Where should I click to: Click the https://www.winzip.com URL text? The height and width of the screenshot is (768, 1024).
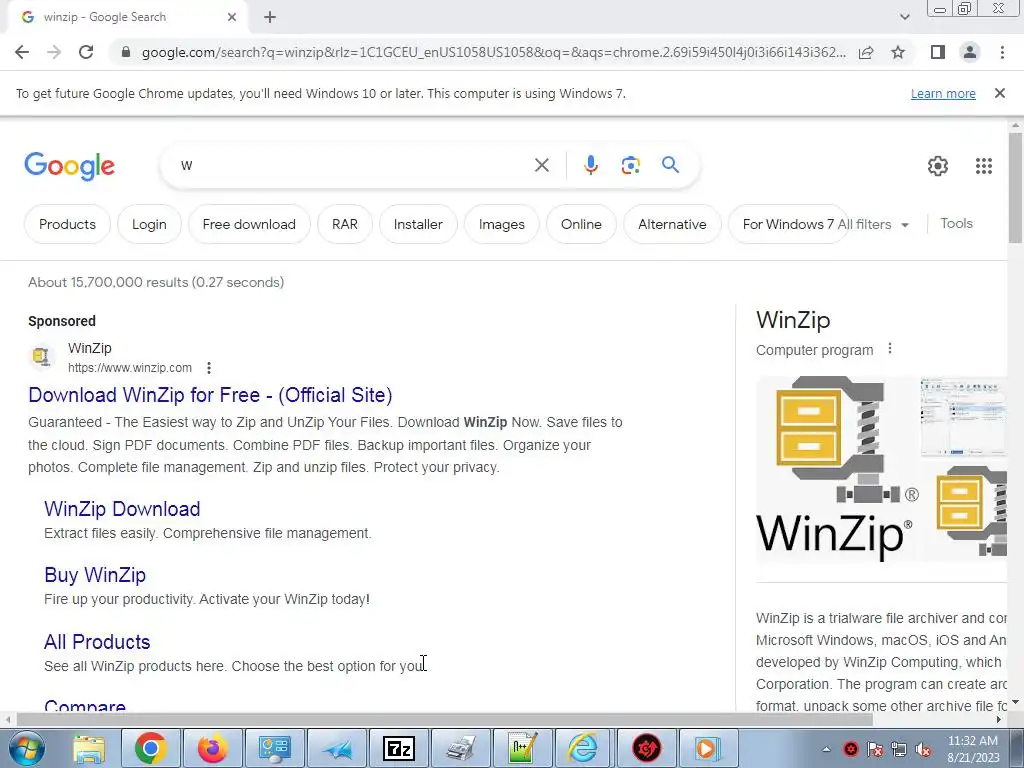point(130,368)
